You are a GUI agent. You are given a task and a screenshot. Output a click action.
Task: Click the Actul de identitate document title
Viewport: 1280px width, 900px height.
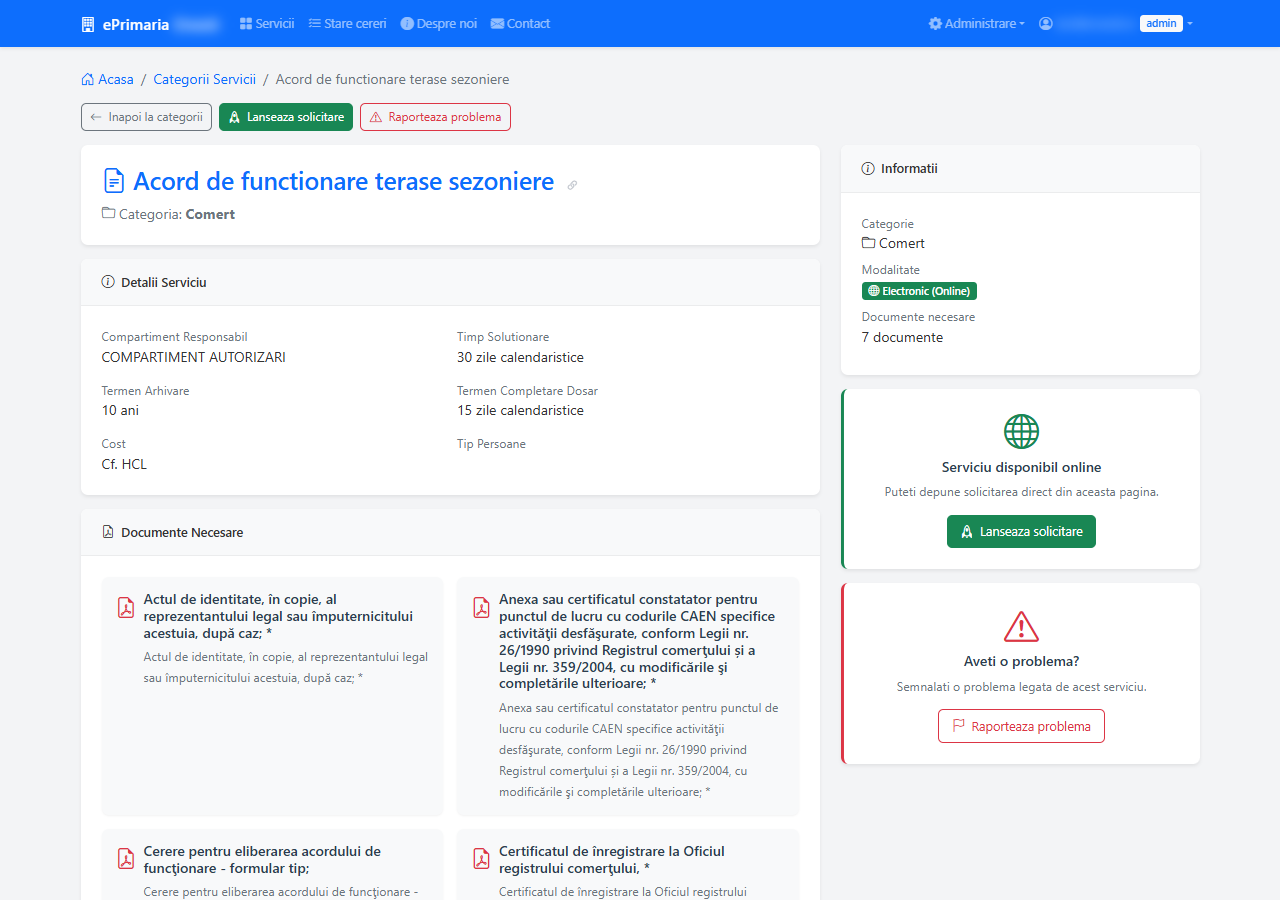click(x=280, y=616)
